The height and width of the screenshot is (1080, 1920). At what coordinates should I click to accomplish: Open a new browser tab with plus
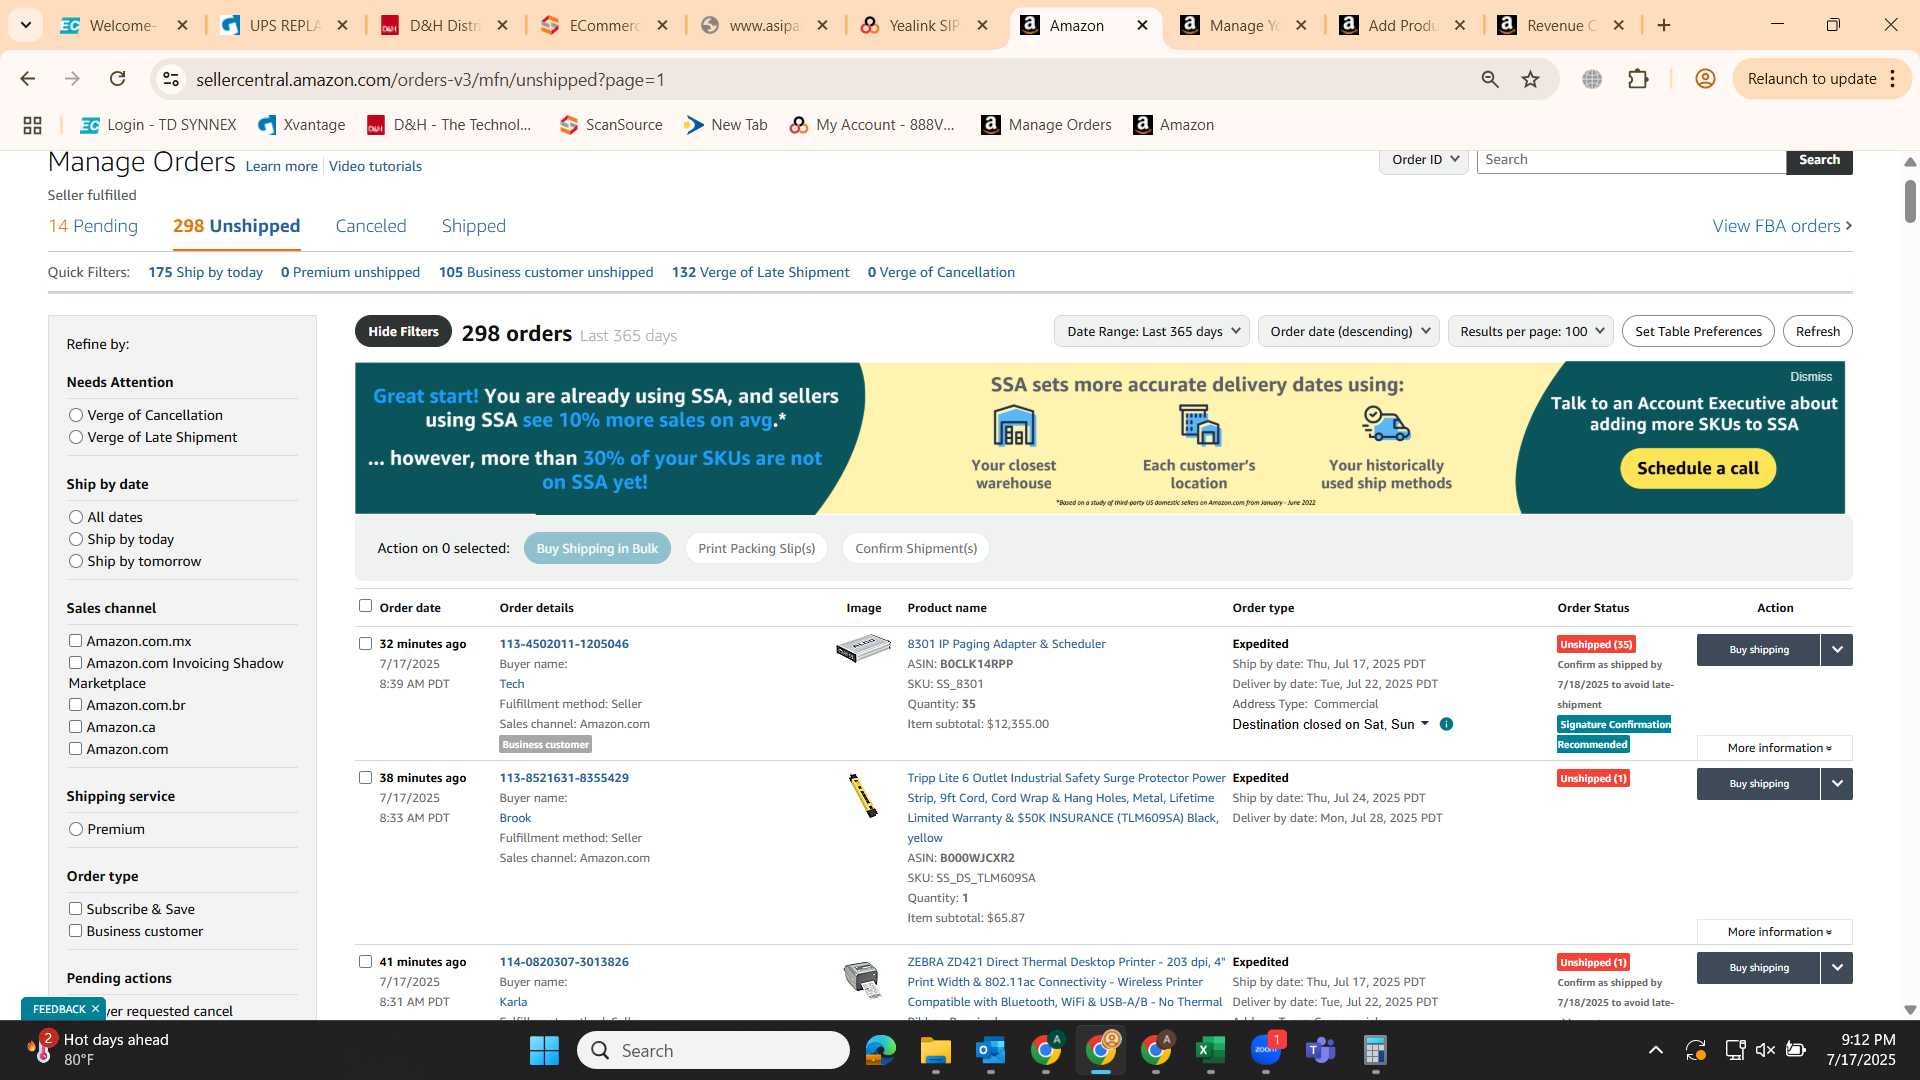1664,25
